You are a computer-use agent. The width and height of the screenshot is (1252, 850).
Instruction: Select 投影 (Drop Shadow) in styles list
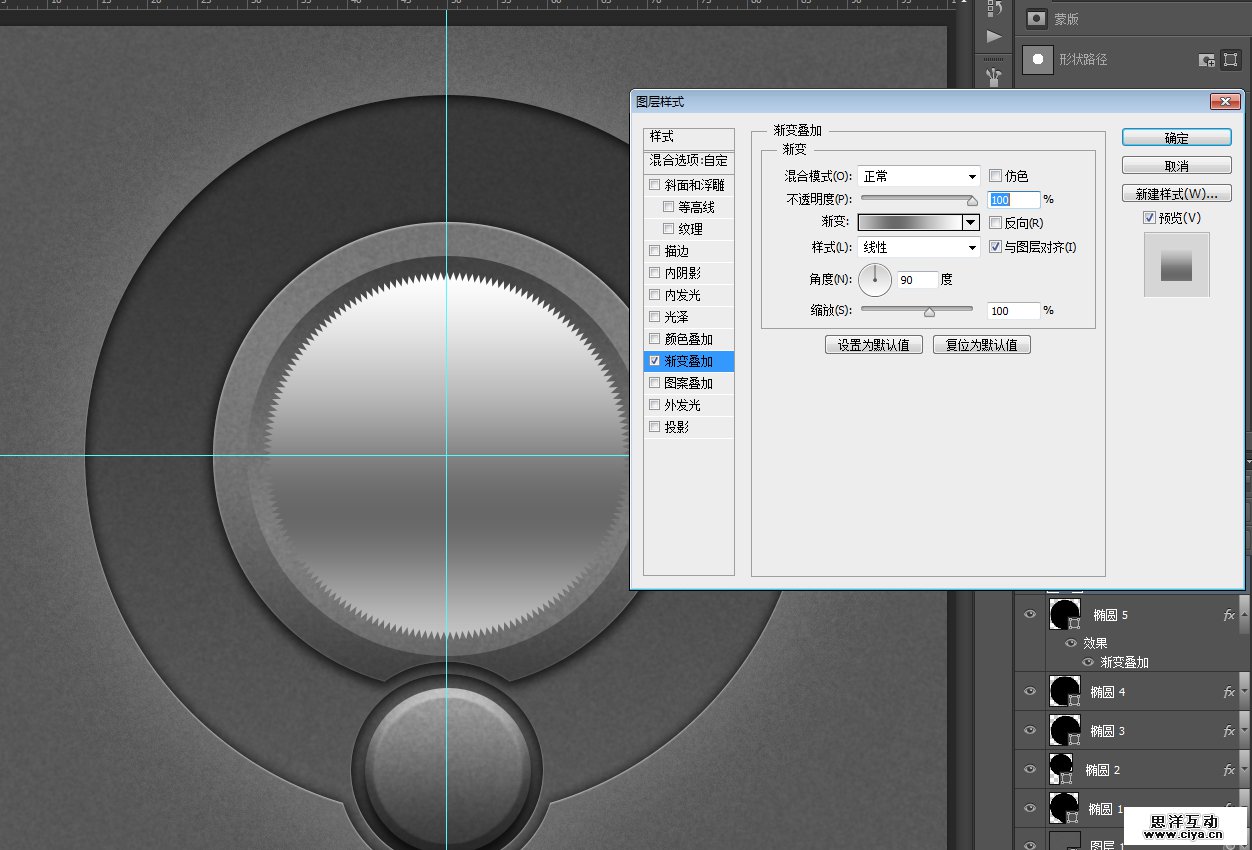pyautogui.click(x=677, y=427)
